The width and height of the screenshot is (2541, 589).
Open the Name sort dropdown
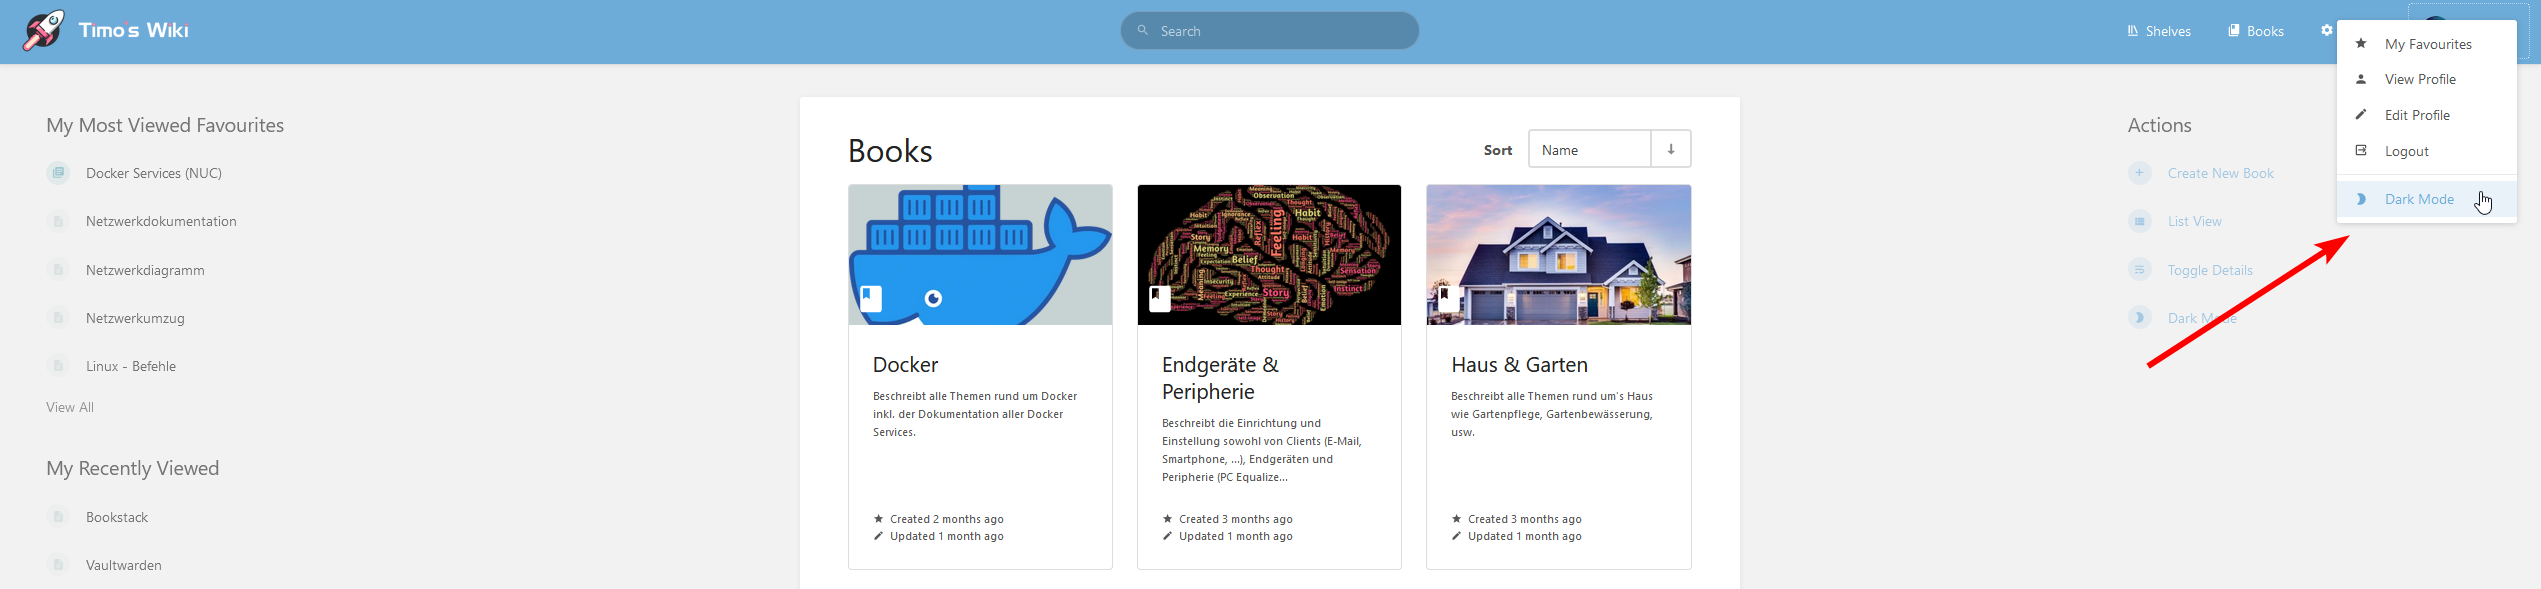[1589, 149]
